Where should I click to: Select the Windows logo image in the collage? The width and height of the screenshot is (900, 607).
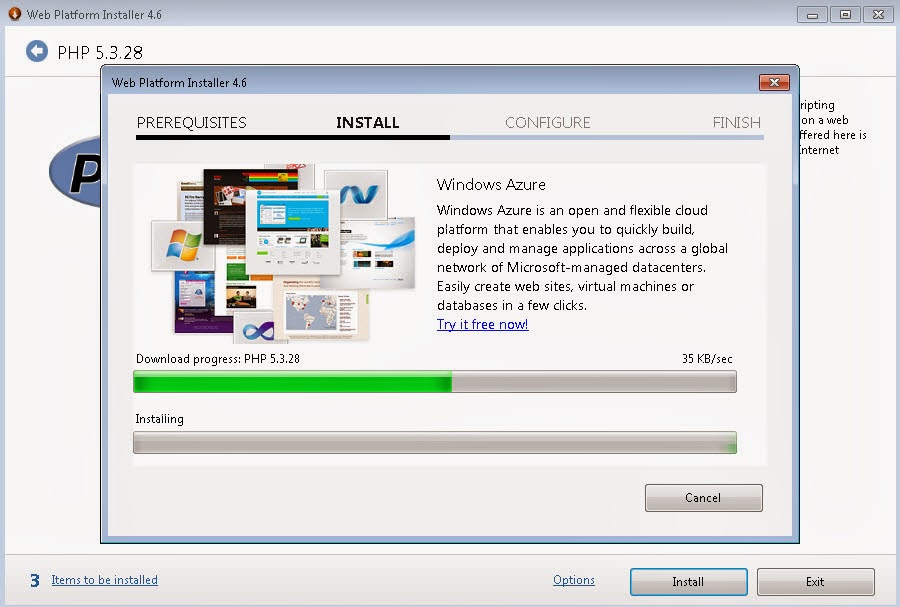(x=183, y=243)
